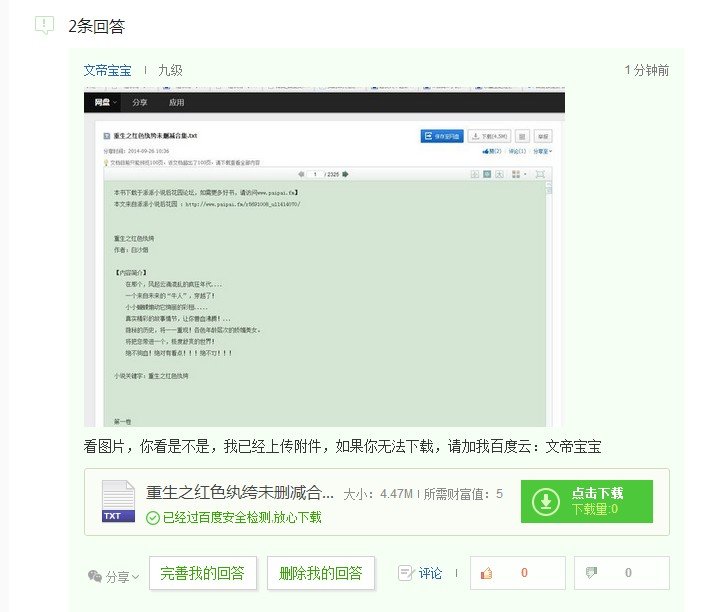Click the green security check icon
This screenshot has height=612, width=713.
point(153,518)
